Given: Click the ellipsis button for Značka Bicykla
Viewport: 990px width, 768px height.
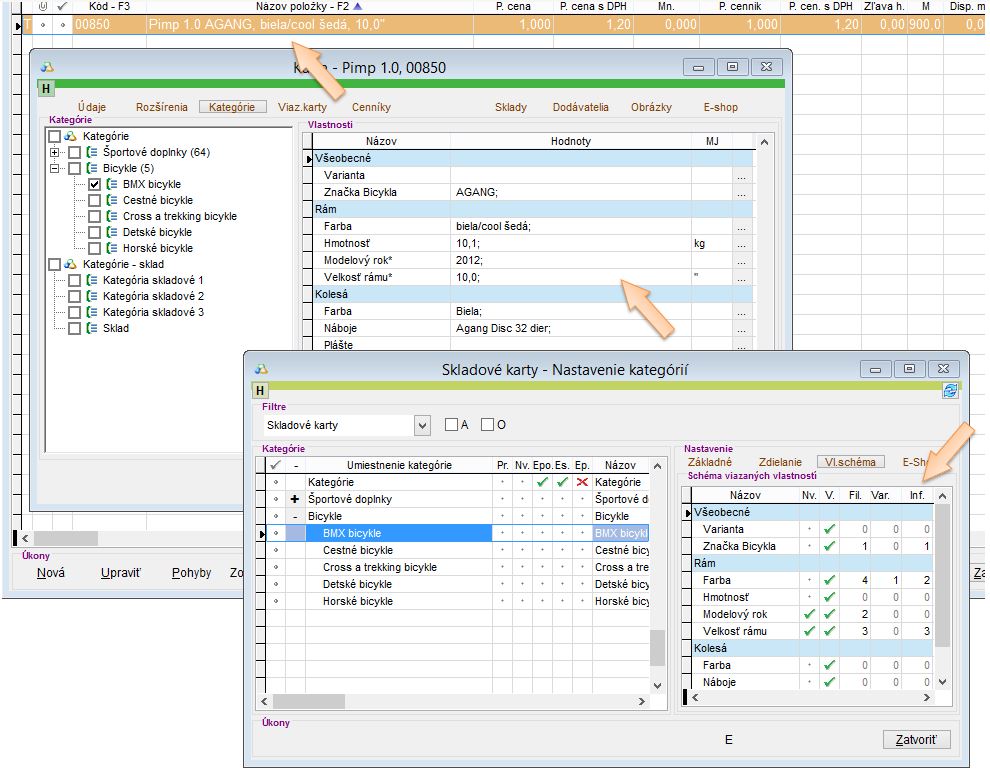Looking at the screenshot, I should tap(741, 192).
